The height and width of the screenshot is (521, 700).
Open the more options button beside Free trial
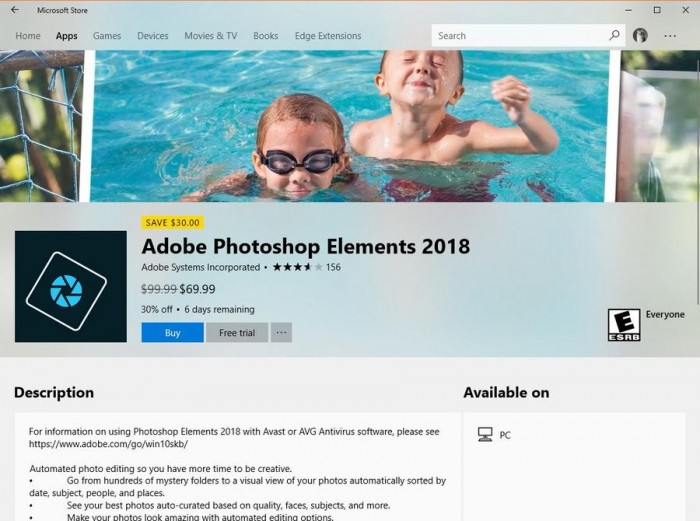click(281, 333)
